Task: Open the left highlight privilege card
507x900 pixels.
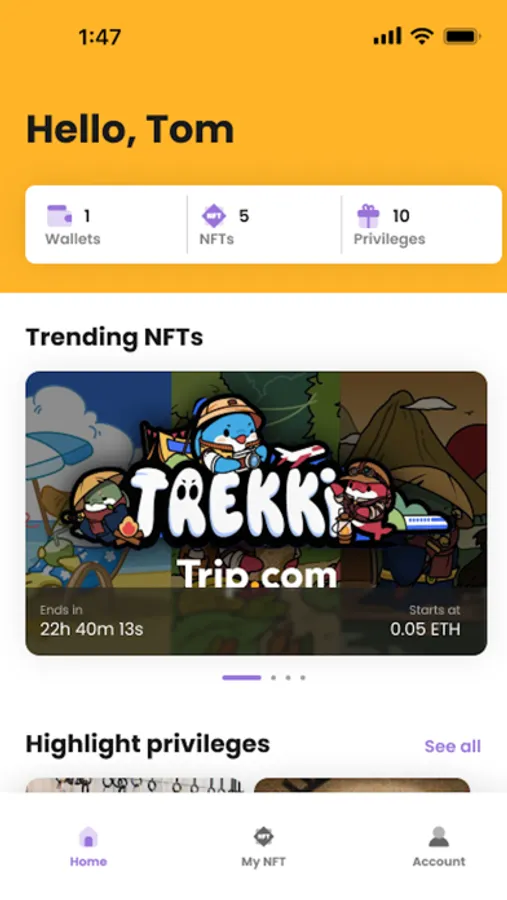Action: click(x=134, y=785)
